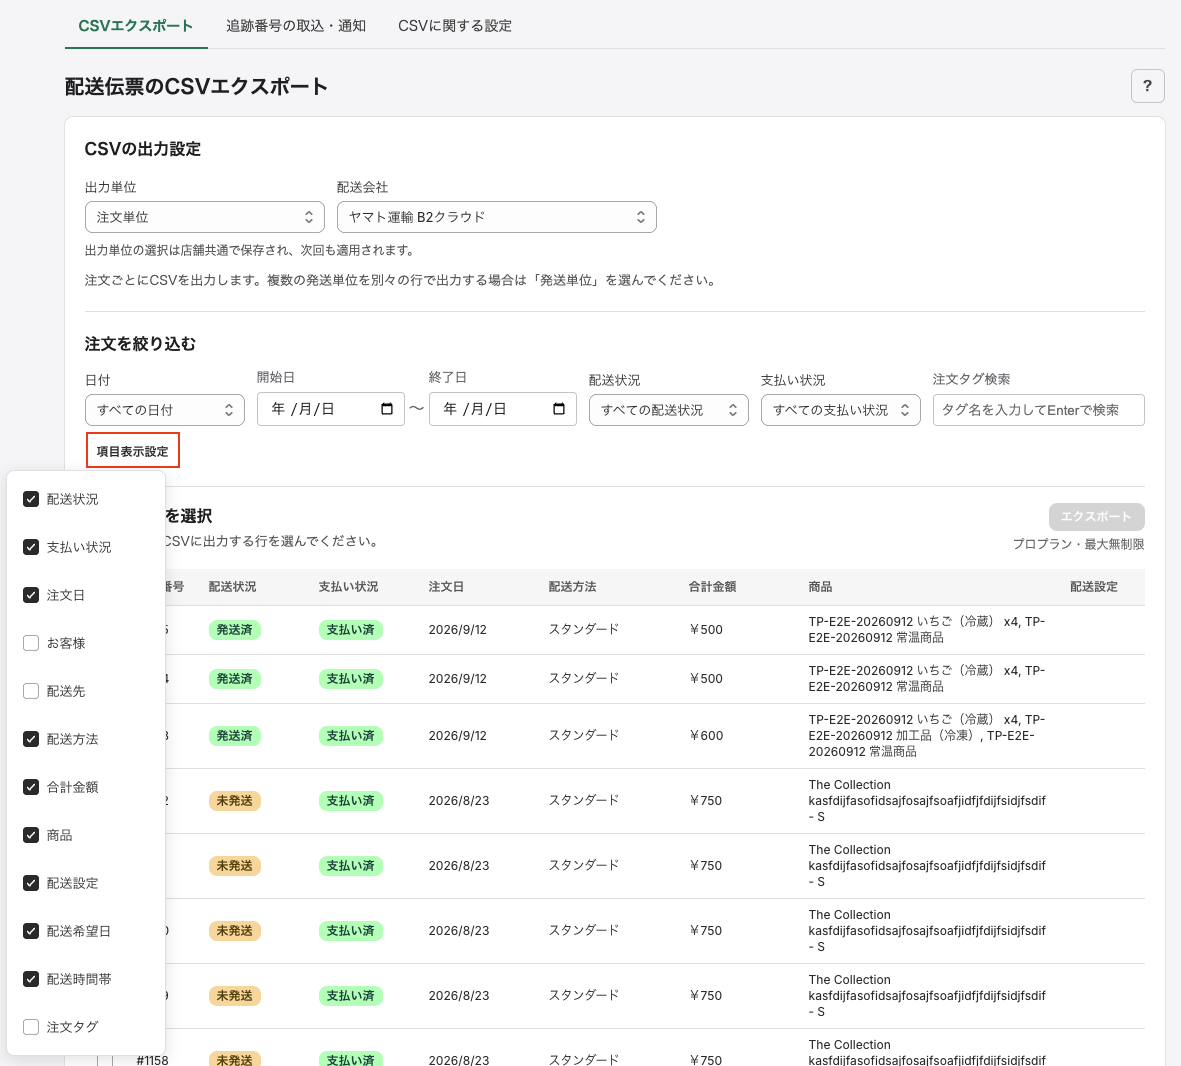Click 注文日 table column header
Screen dimensions: 1181x1066
click(x=447, y=586)
